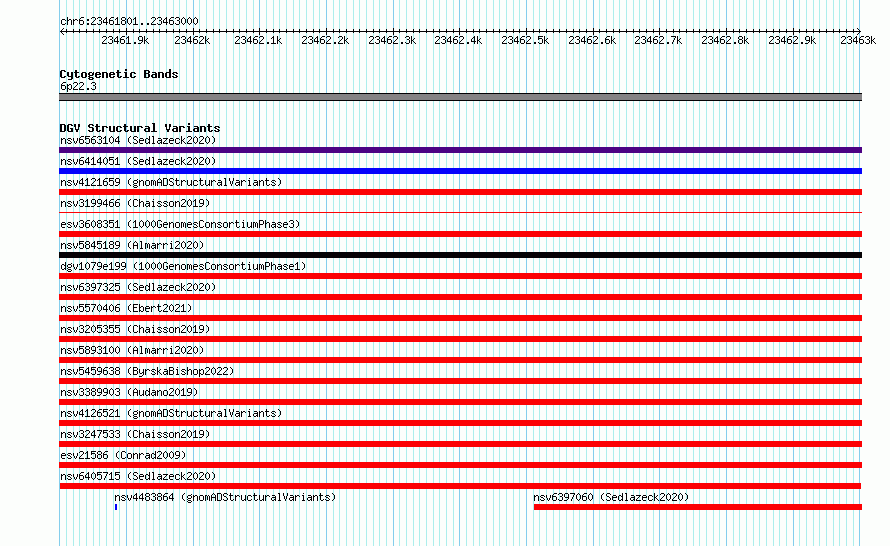This screenshot has width=890, height=546.
Task: Open the nsv6414051 (Sedlazeck2020) label
Action: [138, 161]
